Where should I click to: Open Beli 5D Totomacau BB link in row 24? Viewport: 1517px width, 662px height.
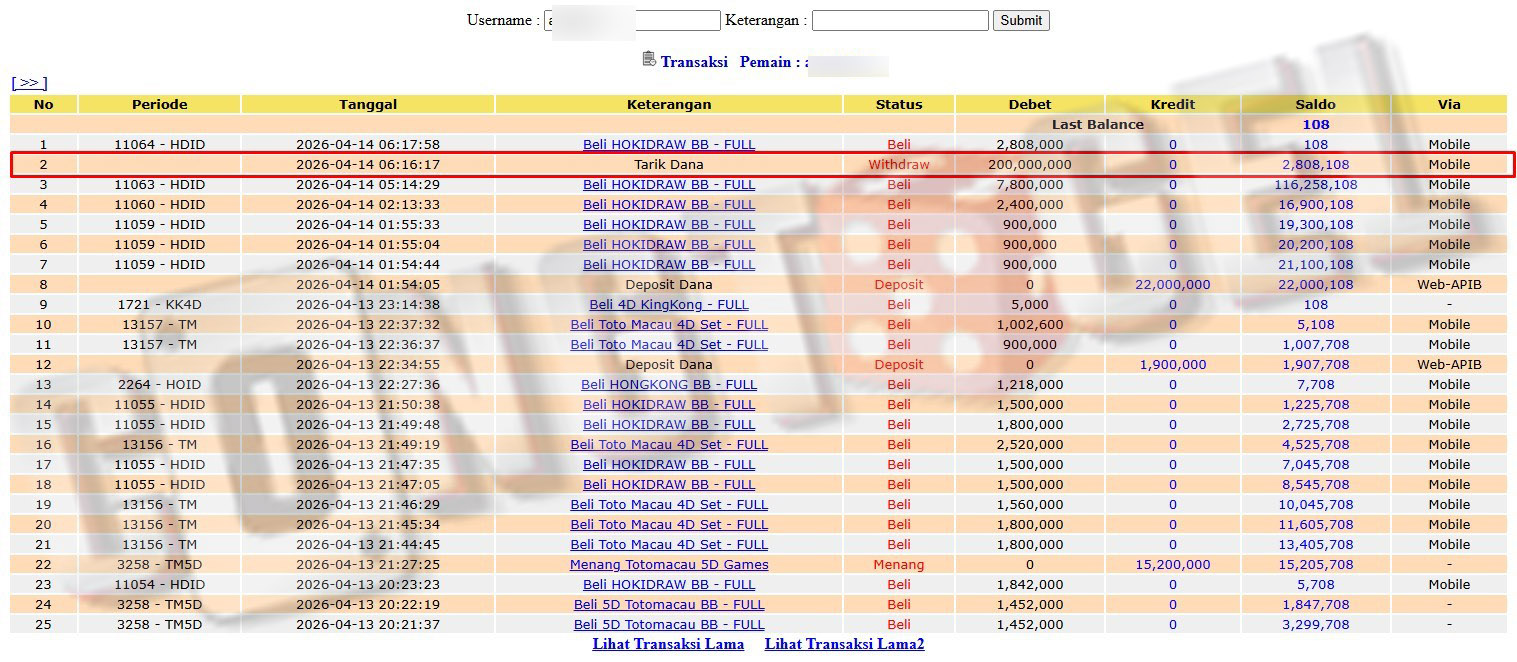(668, 604)
